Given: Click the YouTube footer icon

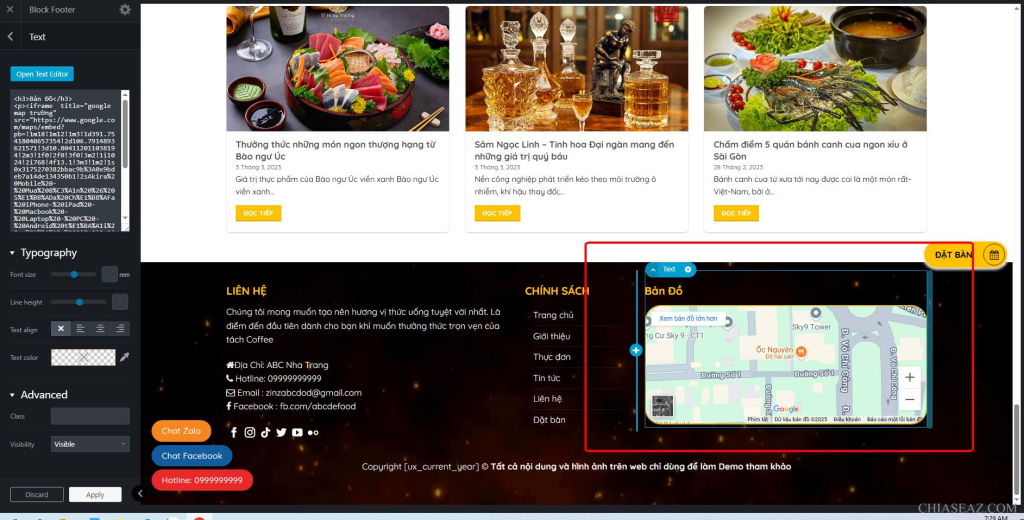Looking at the screenshot, I should (297, 432).
